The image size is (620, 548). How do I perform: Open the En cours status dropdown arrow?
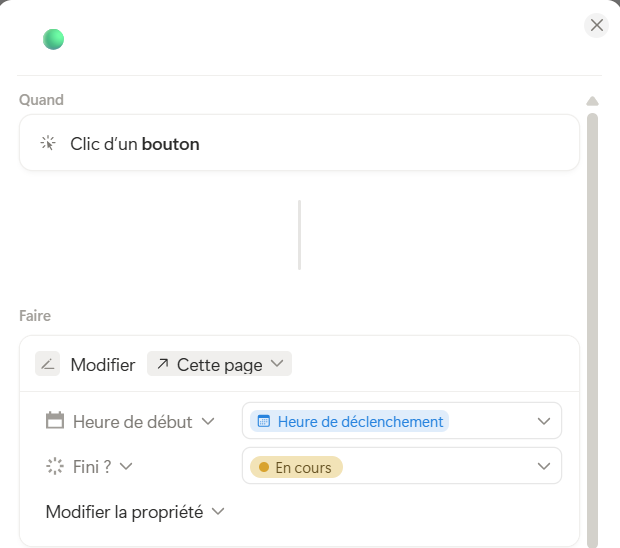(x=544, y=466)
